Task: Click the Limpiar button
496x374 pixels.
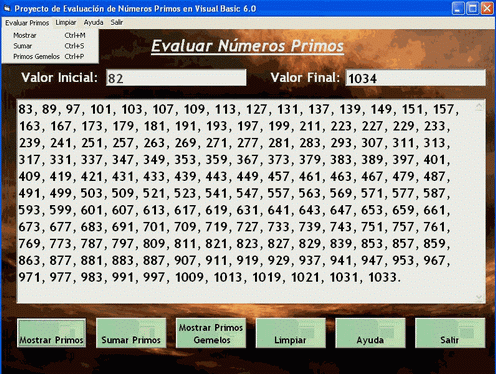Action: 291,333
